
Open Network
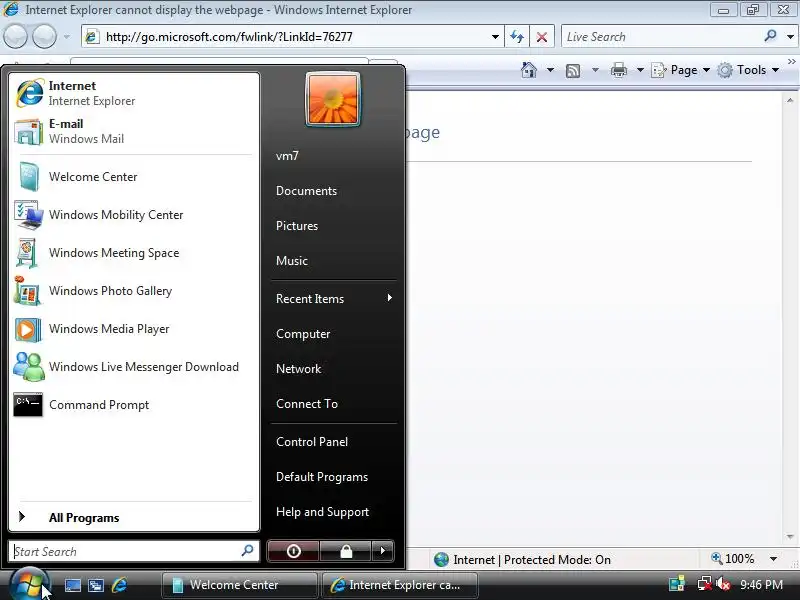(x=333, y=368)
